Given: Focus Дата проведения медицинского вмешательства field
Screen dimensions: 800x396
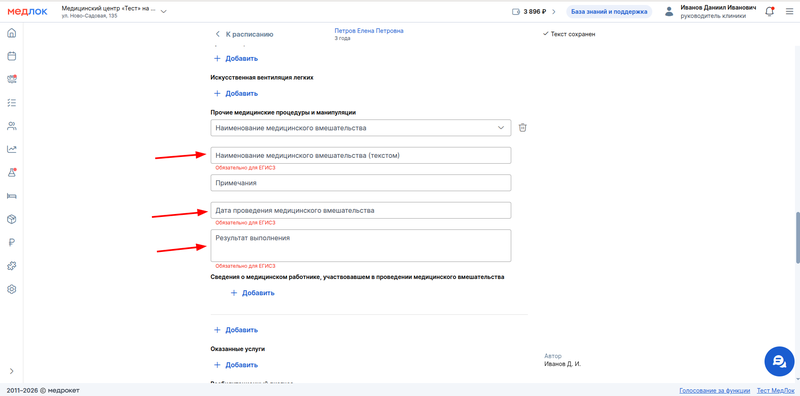Looking at the screenshot, I should (361, 210).
